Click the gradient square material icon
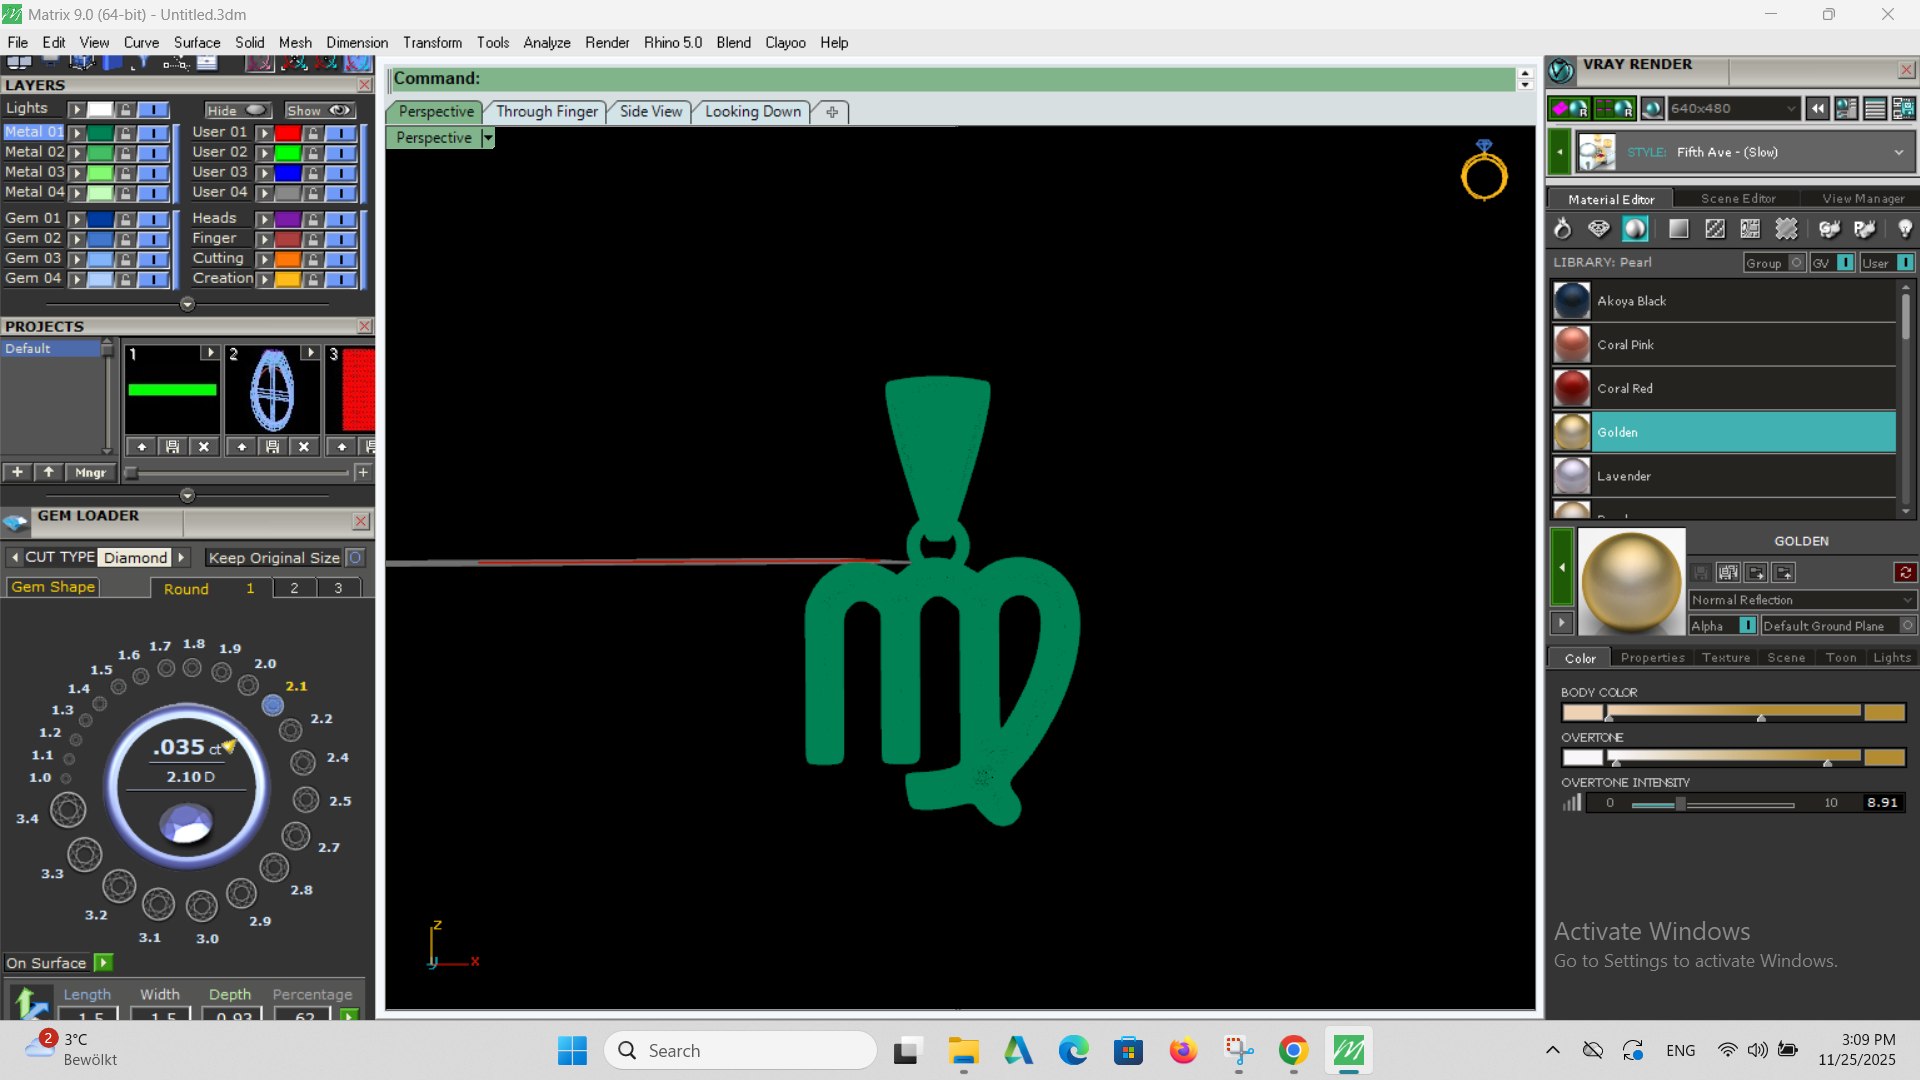Screen dimensions: 1920x1080 (x=1679, y=229)
